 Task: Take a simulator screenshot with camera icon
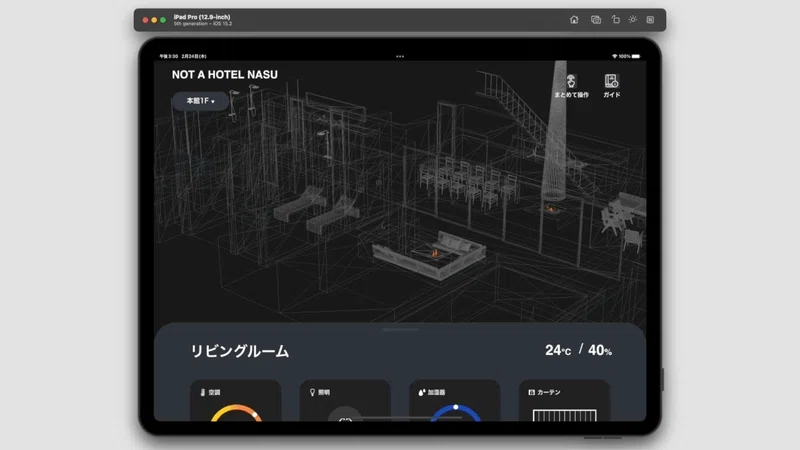[x=595, y=19]
